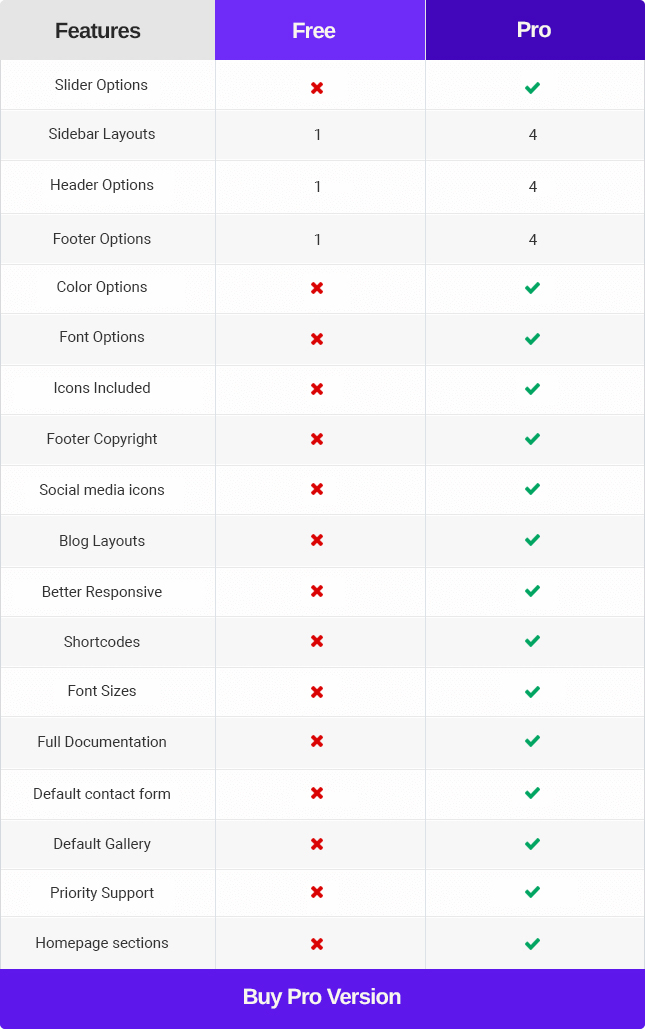The image size is (645, 1029).
Task: Click green check for Default contact form
Action: pos(532,793)
